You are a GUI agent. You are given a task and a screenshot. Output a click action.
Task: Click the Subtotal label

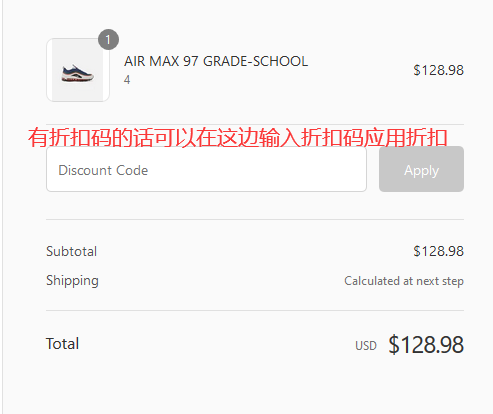(x=71, y=251)
